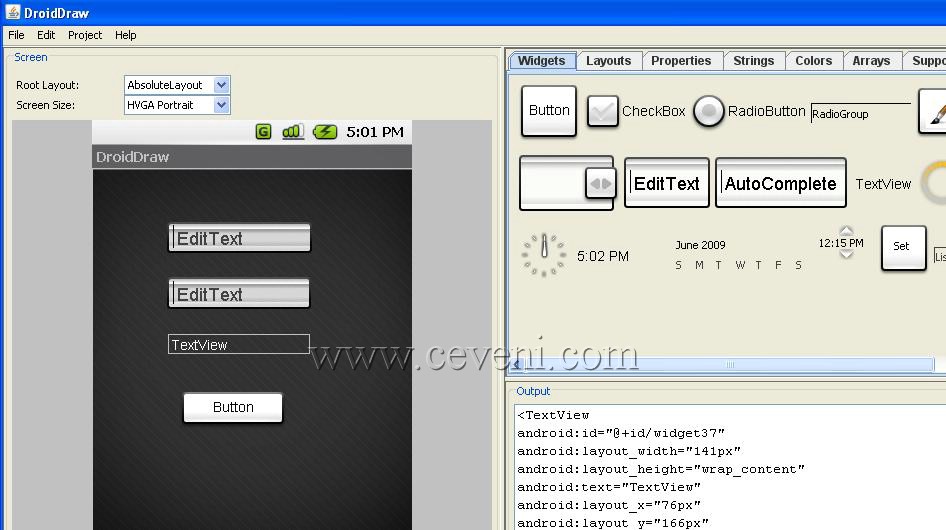Open the Screen Size dropdown

[177, 105]
